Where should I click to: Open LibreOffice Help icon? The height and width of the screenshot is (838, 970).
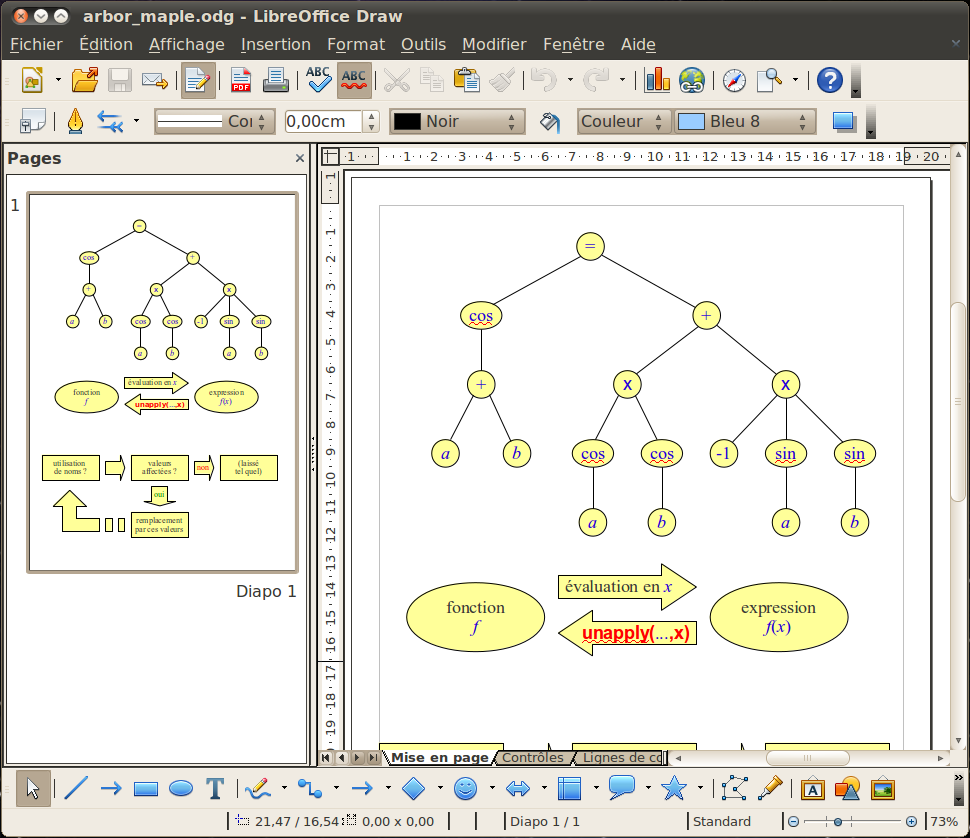point(830,80)
